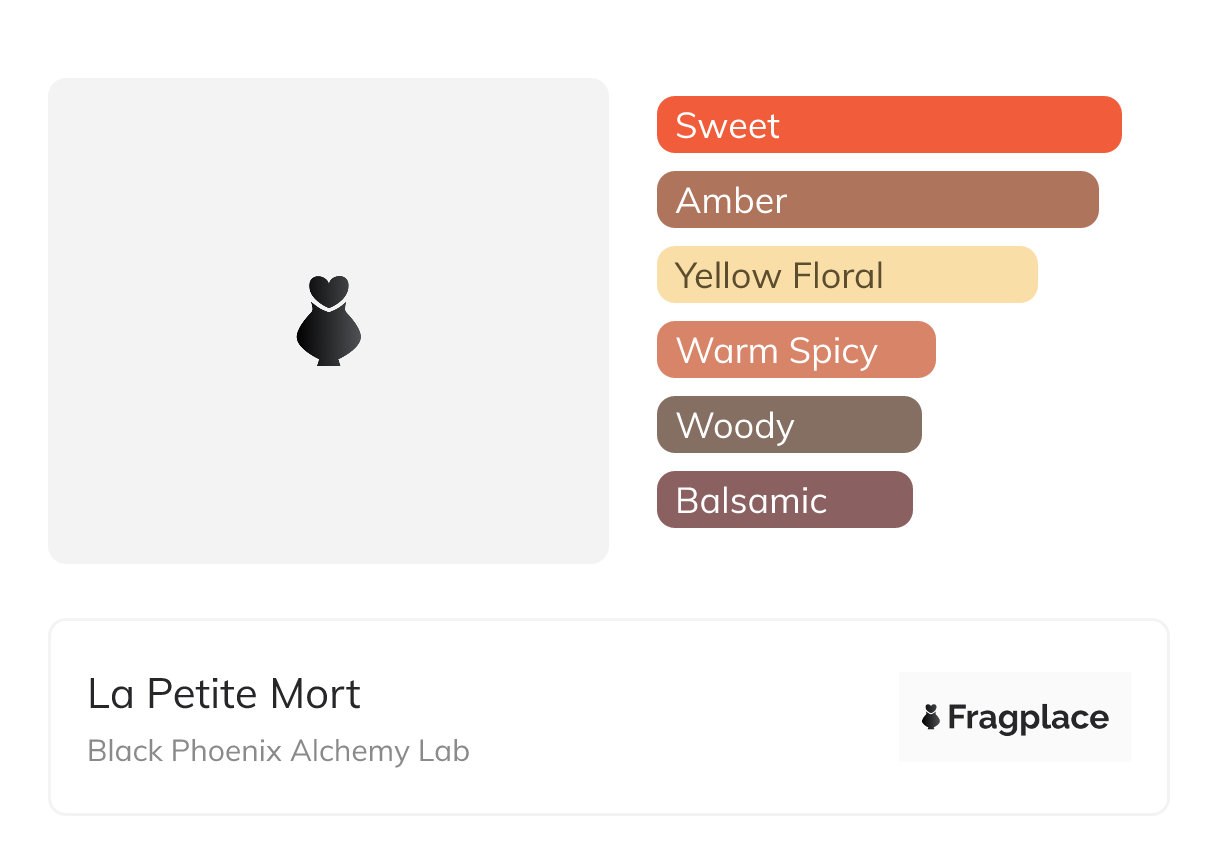Click the 'Yellow Floral' label text
Viewport: 1218px width, 864px height.
[x=779, y=276]
